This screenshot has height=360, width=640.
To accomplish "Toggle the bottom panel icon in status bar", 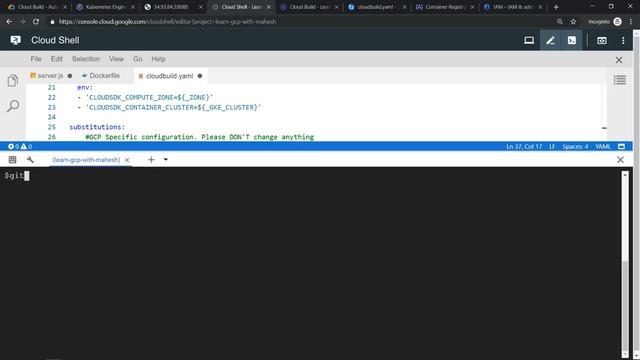I will point(621,147).
